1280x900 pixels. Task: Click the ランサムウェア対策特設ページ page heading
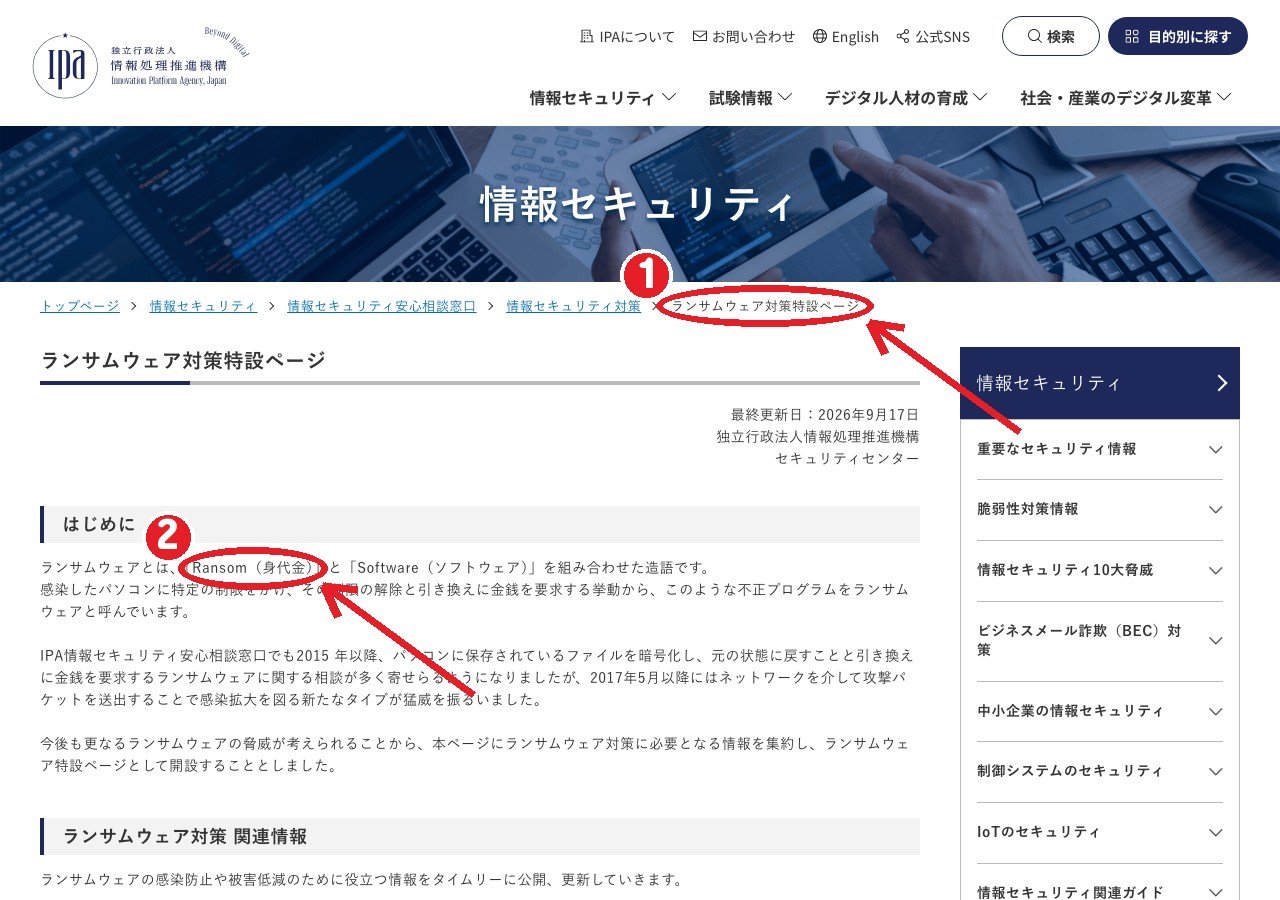(x=183, y=360)
